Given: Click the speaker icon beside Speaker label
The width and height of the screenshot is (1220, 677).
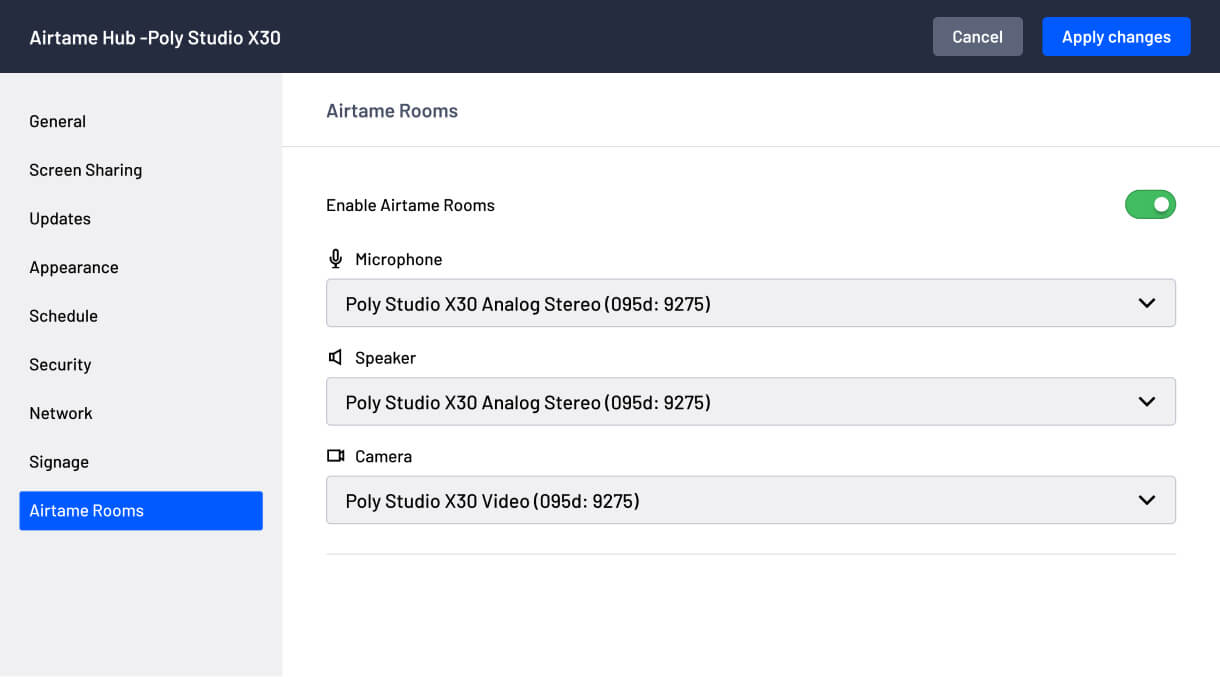Looking at the screenshot, I should [336, 357].
